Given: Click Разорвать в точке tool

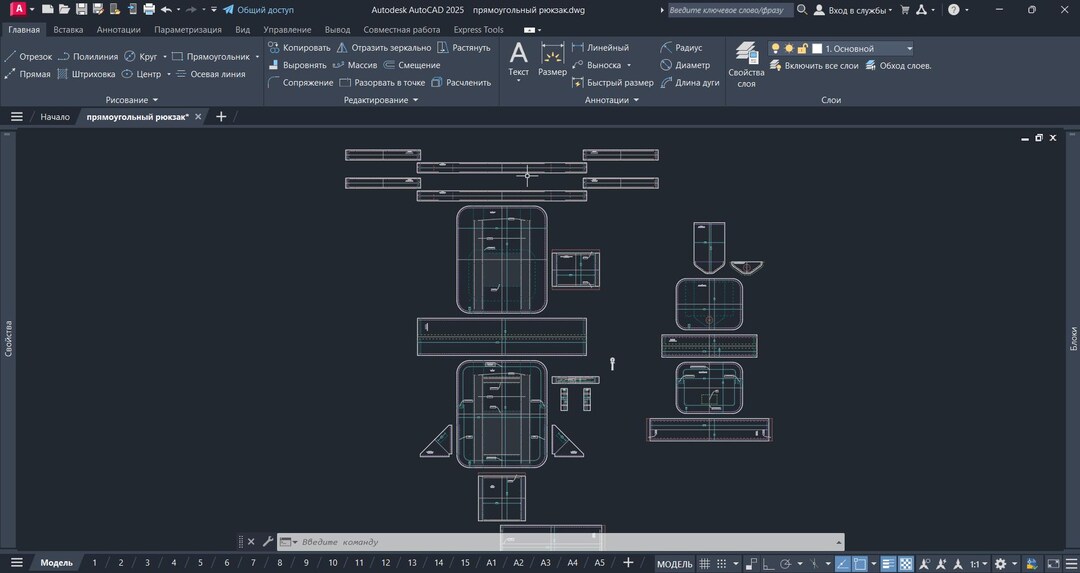Looking at the screenshot, I should pos(382,83).
